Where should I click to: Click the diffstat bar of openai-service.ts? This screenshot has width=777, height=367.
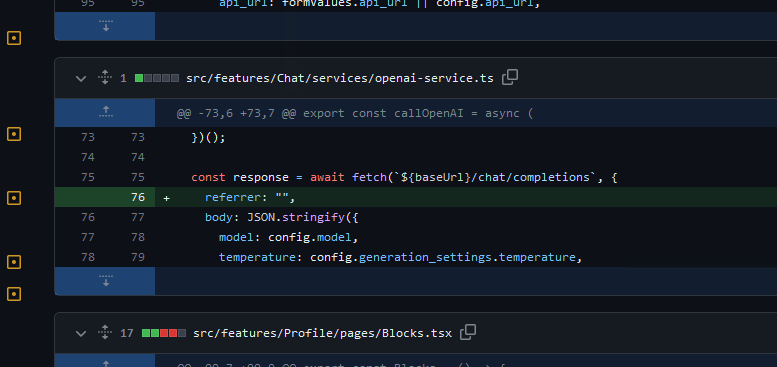coord(157,78)
